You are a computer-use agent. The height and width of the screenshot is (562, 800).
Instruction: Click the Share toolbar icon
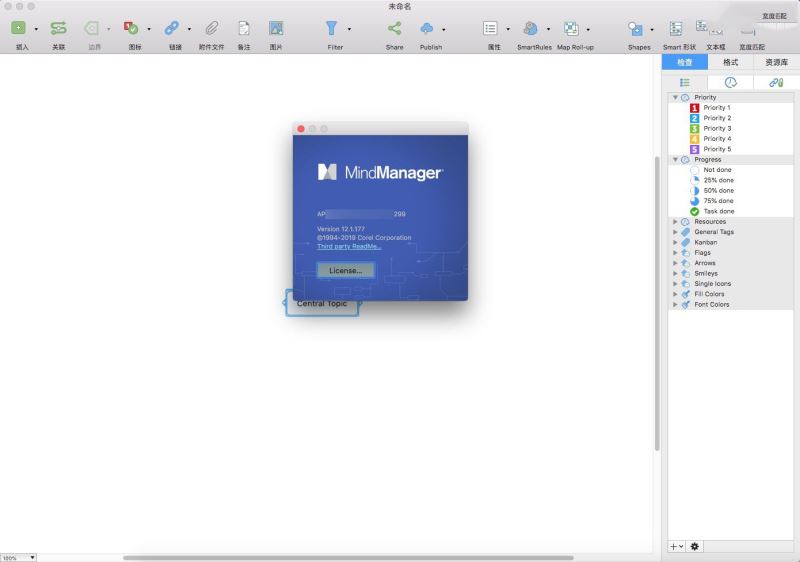(394, 28)
